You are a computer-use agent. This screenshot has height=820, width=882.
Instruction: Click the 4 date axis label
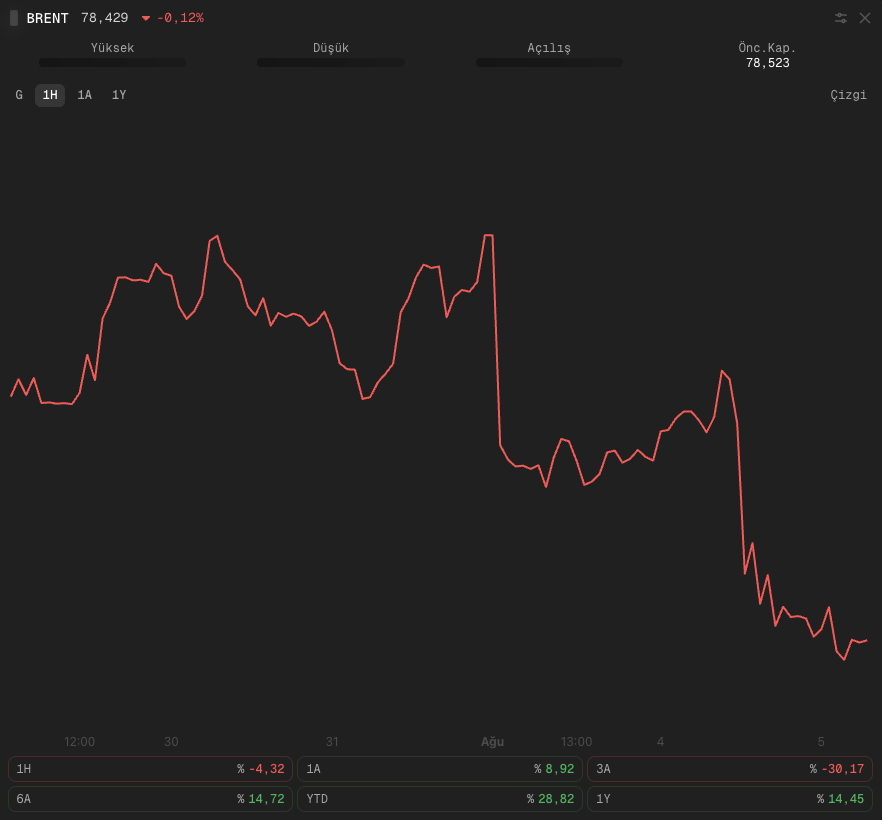coord(660,741)
